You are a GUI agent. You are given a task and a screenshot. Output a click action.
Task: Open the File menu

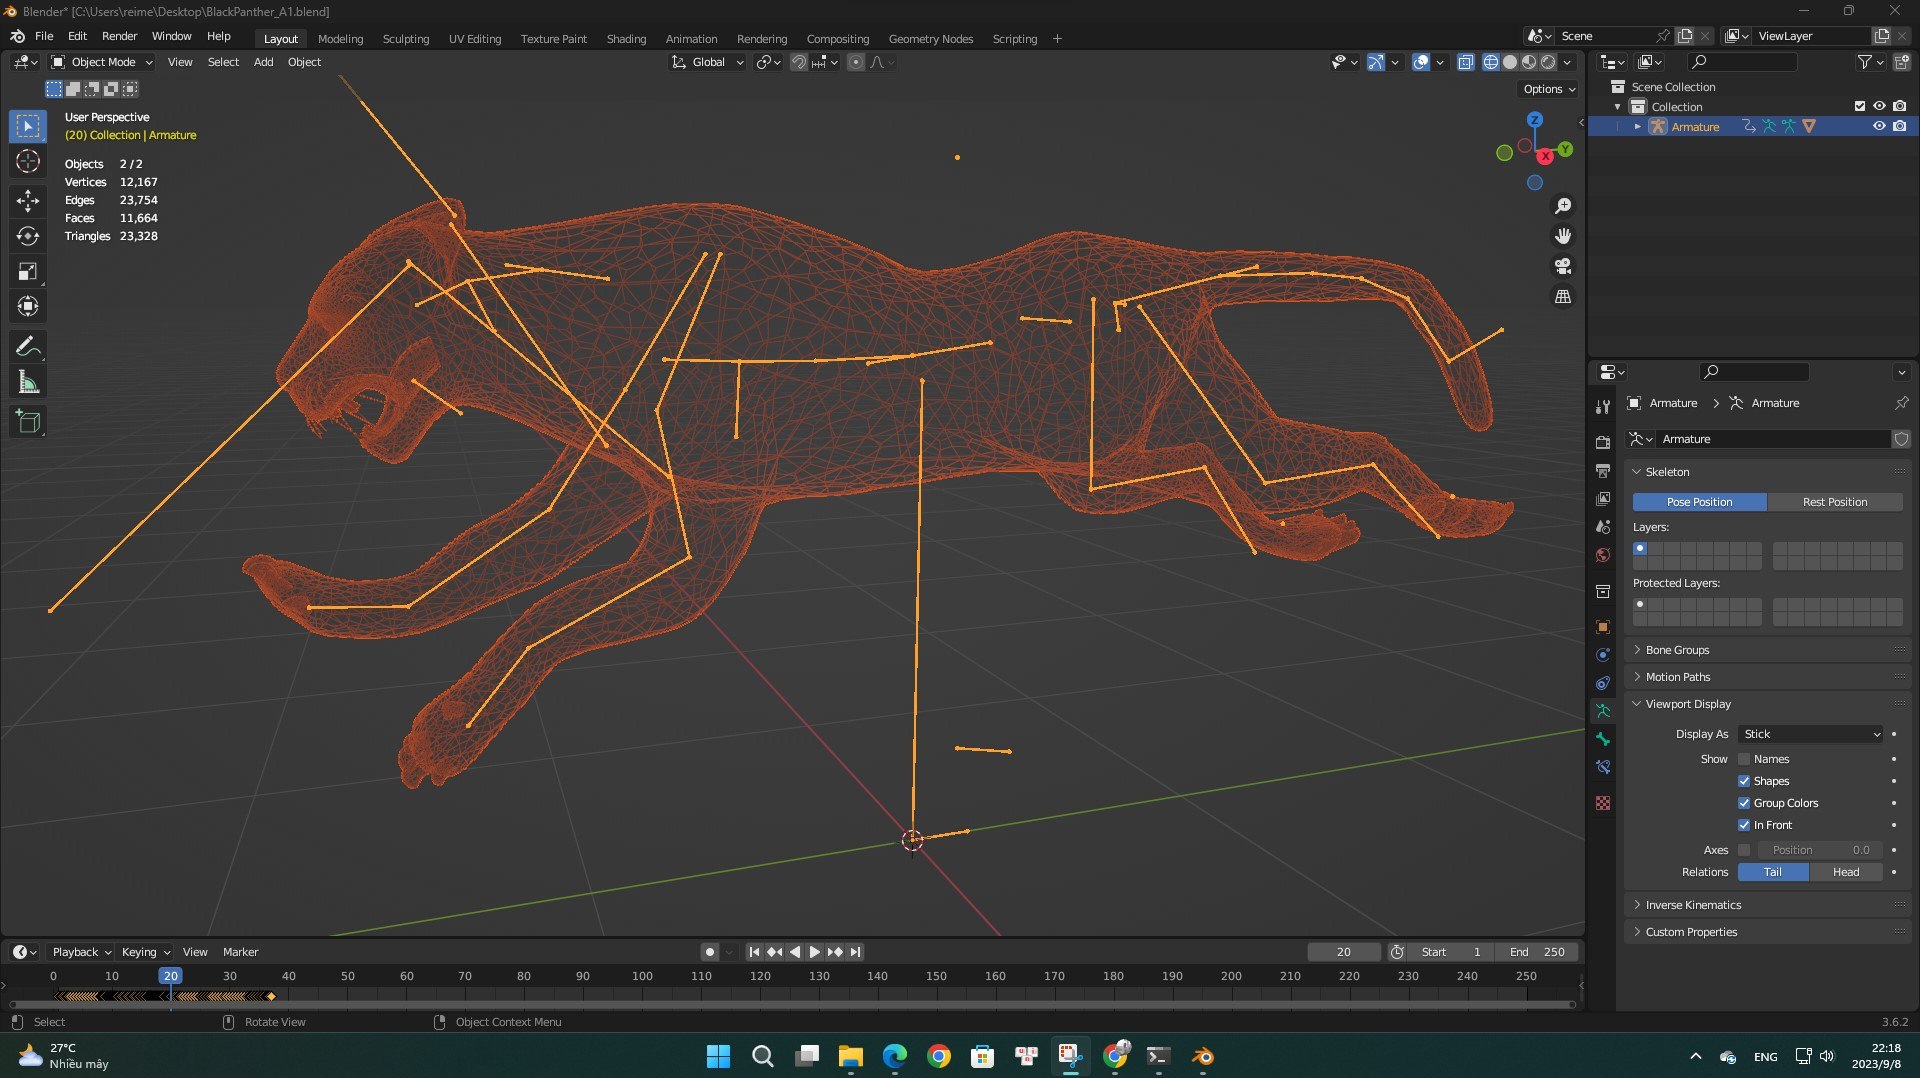pyautogui.click(x=44, y=36)
